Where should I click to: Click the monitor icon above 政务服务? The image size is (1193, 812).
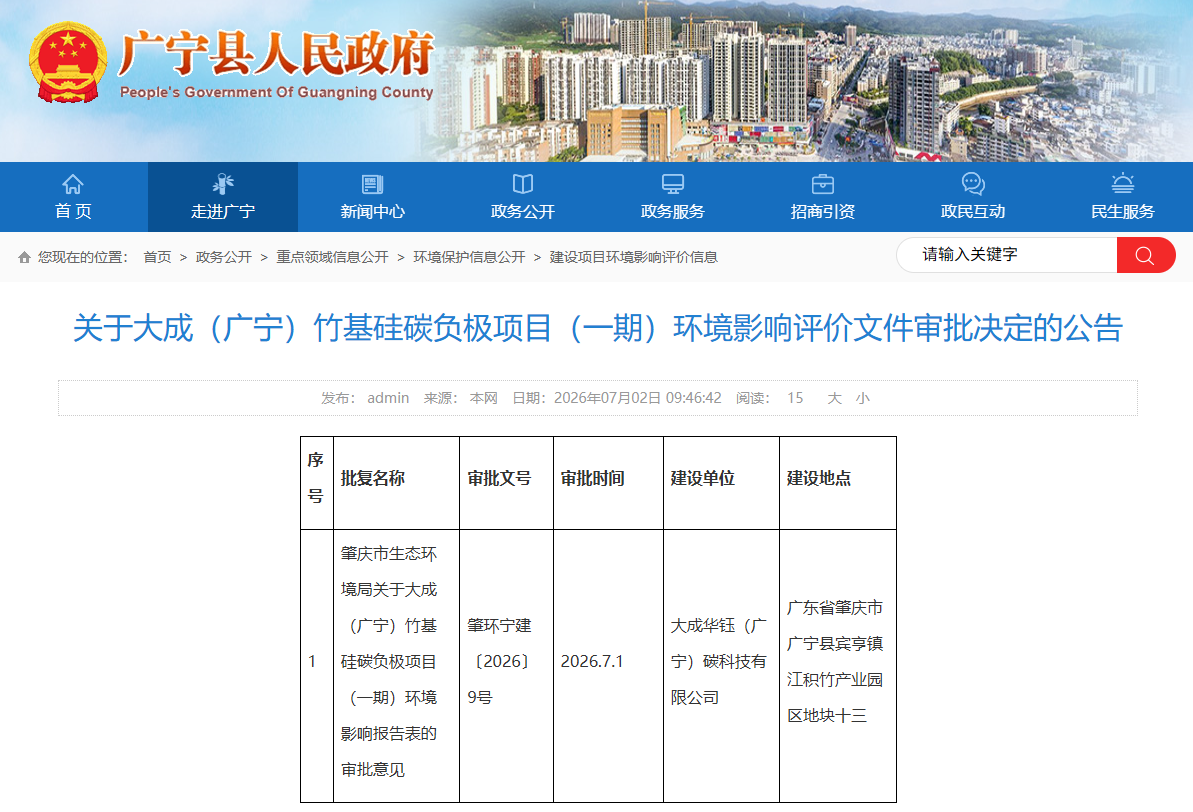coord(673,184)
